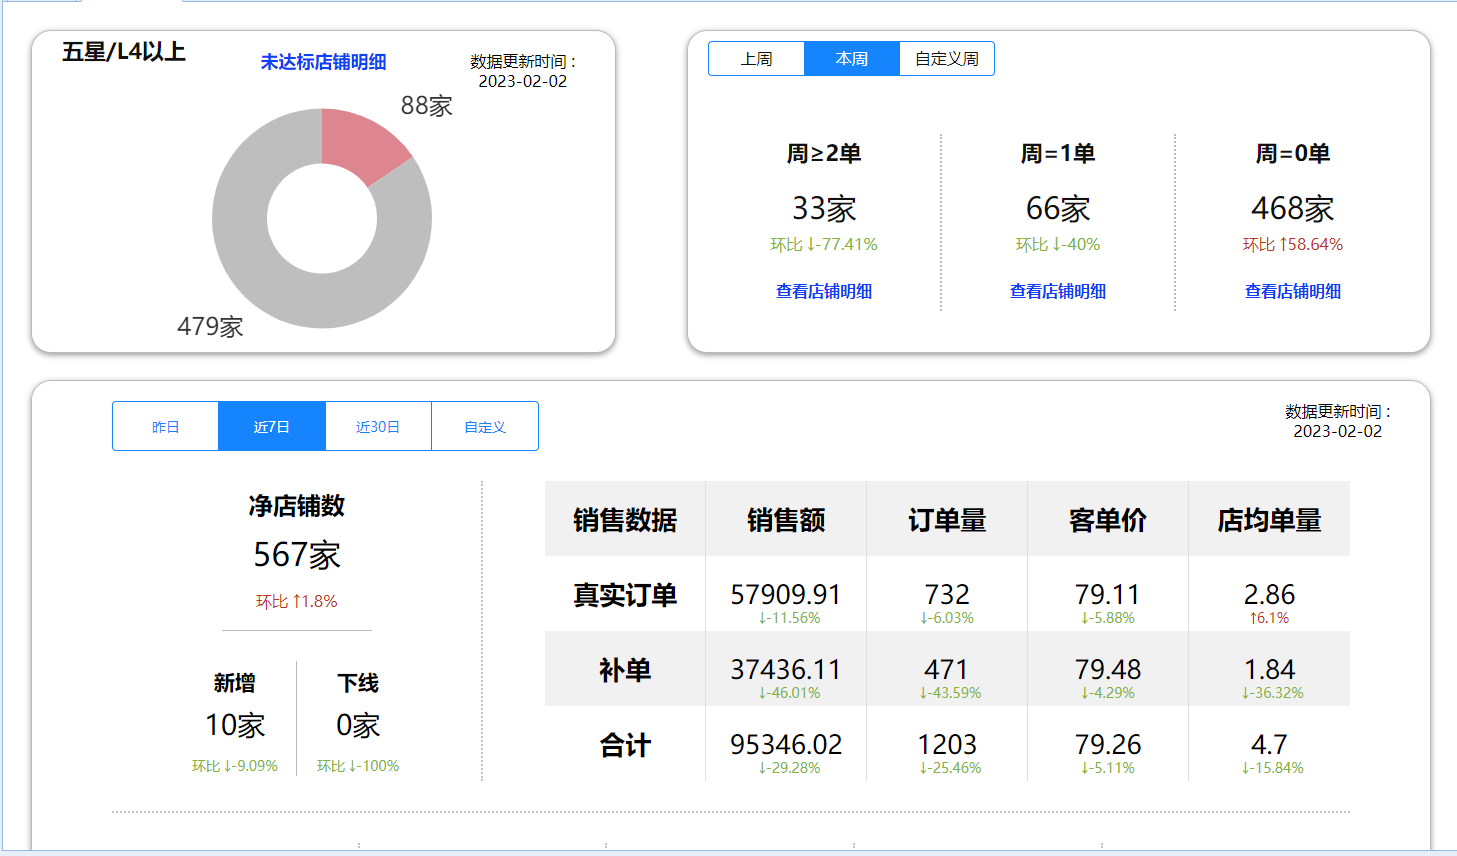Click the 五星/L4以上 title
The width and height of the screenshot is (1457, 856).
[x=124, y=52]
